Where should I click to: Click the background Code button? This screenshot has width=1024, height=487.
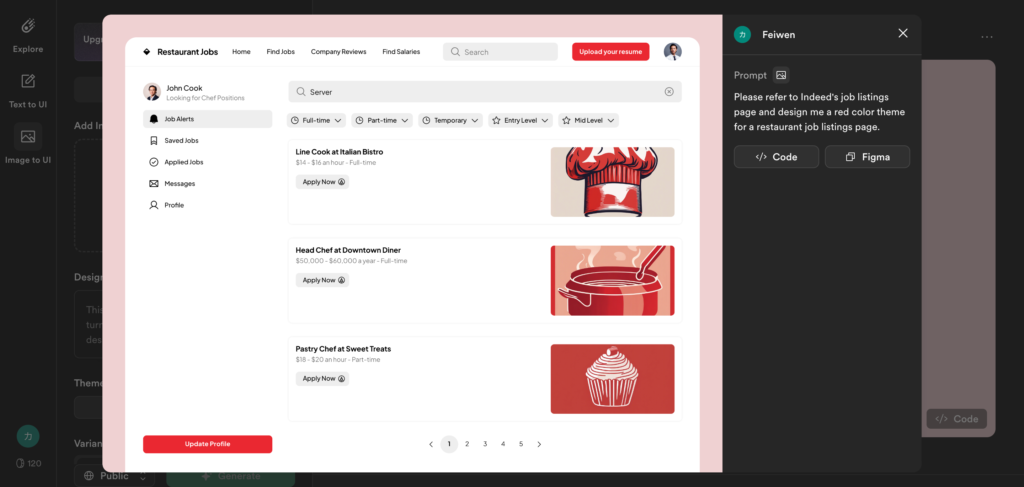point(956,419)
